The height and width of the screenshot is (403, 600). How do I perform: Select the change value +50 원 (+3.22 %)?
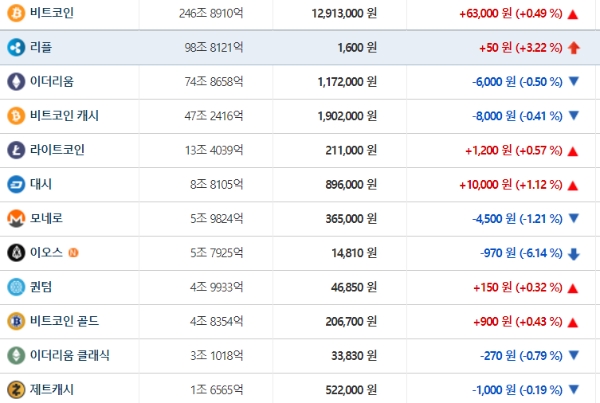click(x=521, y=48)
